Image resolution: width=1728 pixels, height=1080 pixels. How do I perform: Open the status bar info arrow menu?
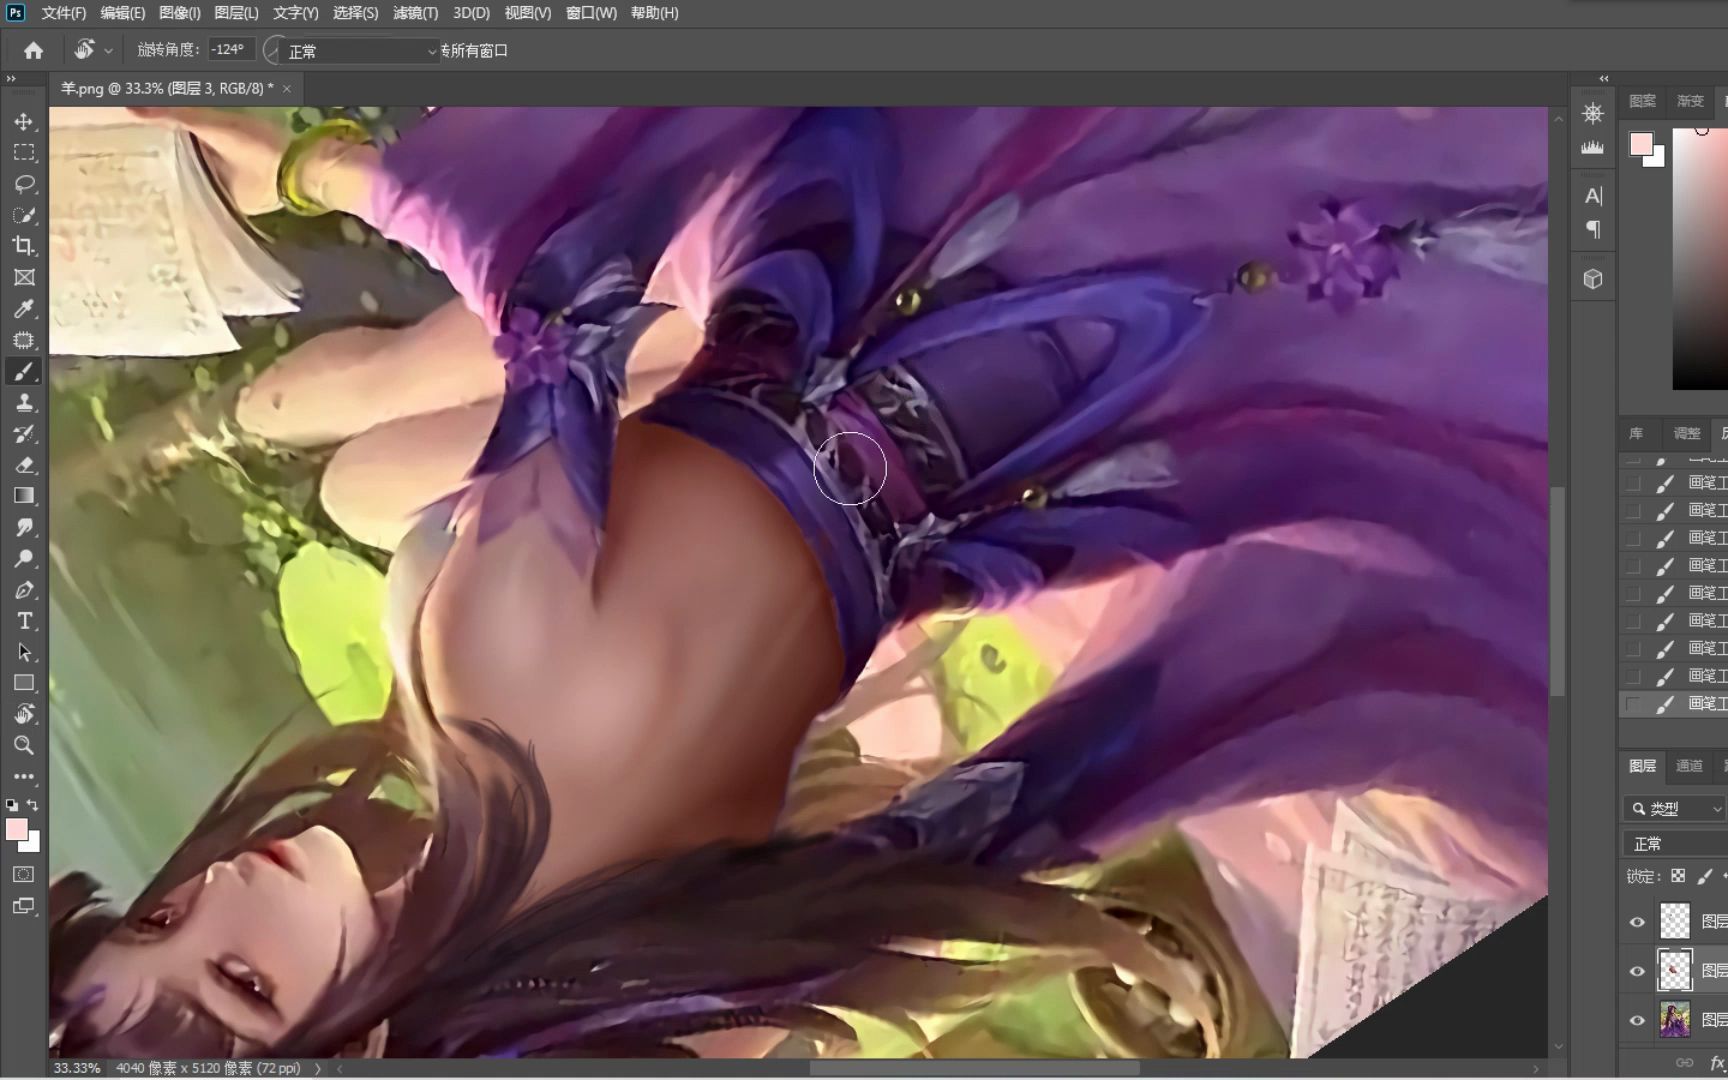[318, 1068]
